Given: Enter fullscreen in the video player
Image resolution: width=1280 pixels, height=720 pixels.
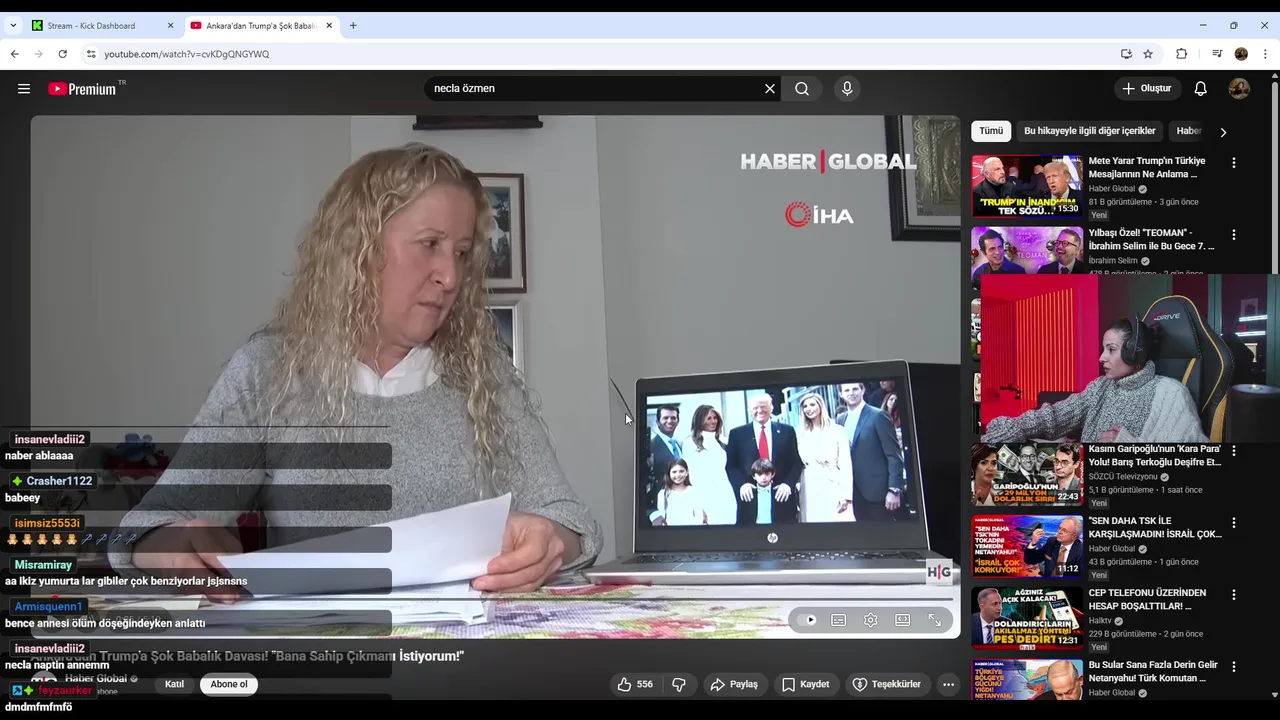Looking at the screenshot, I should pos(935,620).
